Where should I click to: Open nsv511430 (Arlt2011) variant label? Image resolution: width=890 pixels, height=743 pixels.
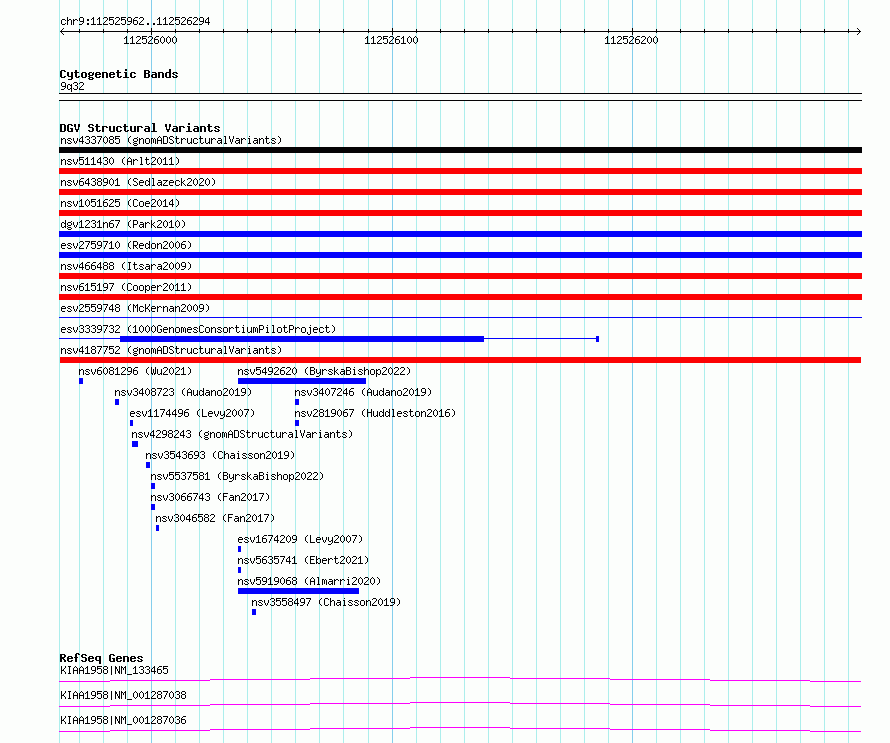point(120,161)
